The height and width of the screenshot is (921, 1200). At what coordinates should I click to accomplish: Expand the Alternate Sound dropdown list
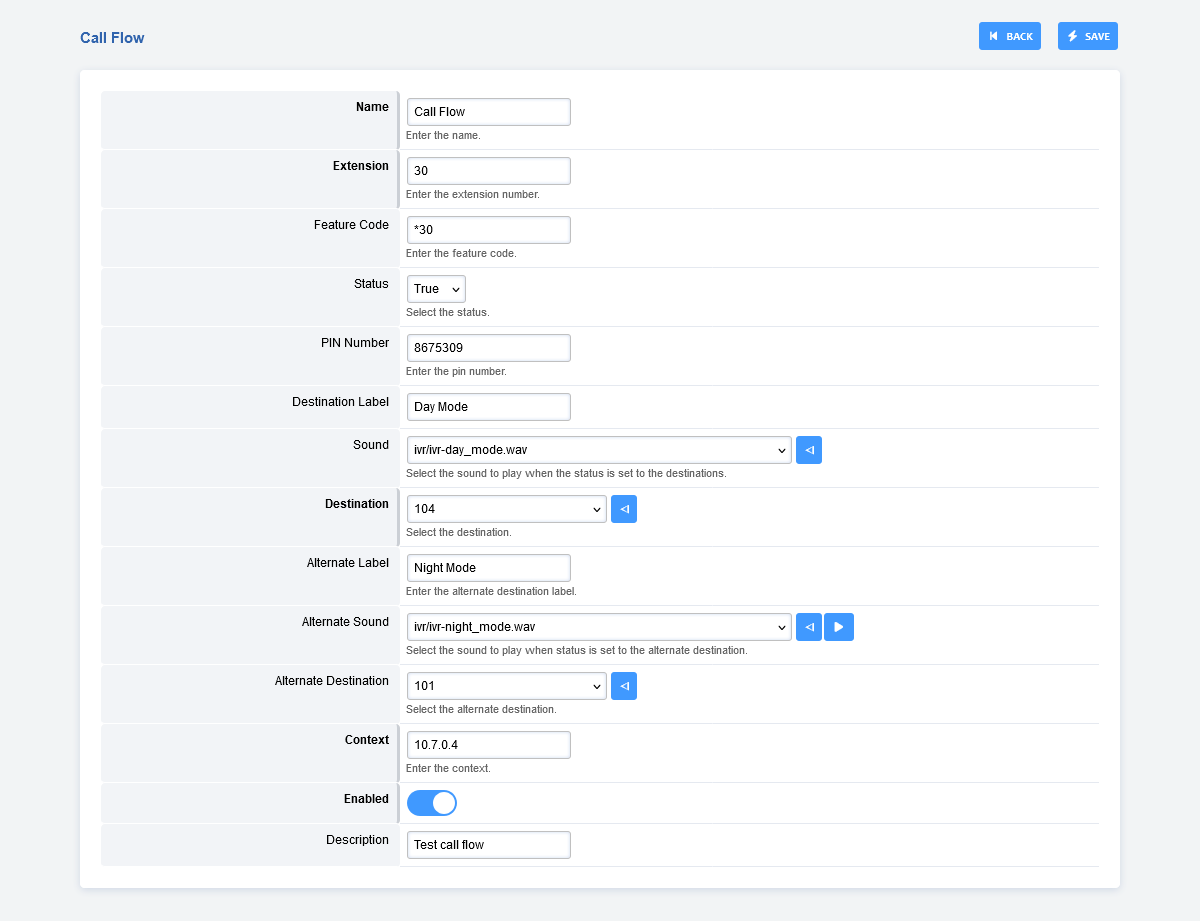coord(598,627)
